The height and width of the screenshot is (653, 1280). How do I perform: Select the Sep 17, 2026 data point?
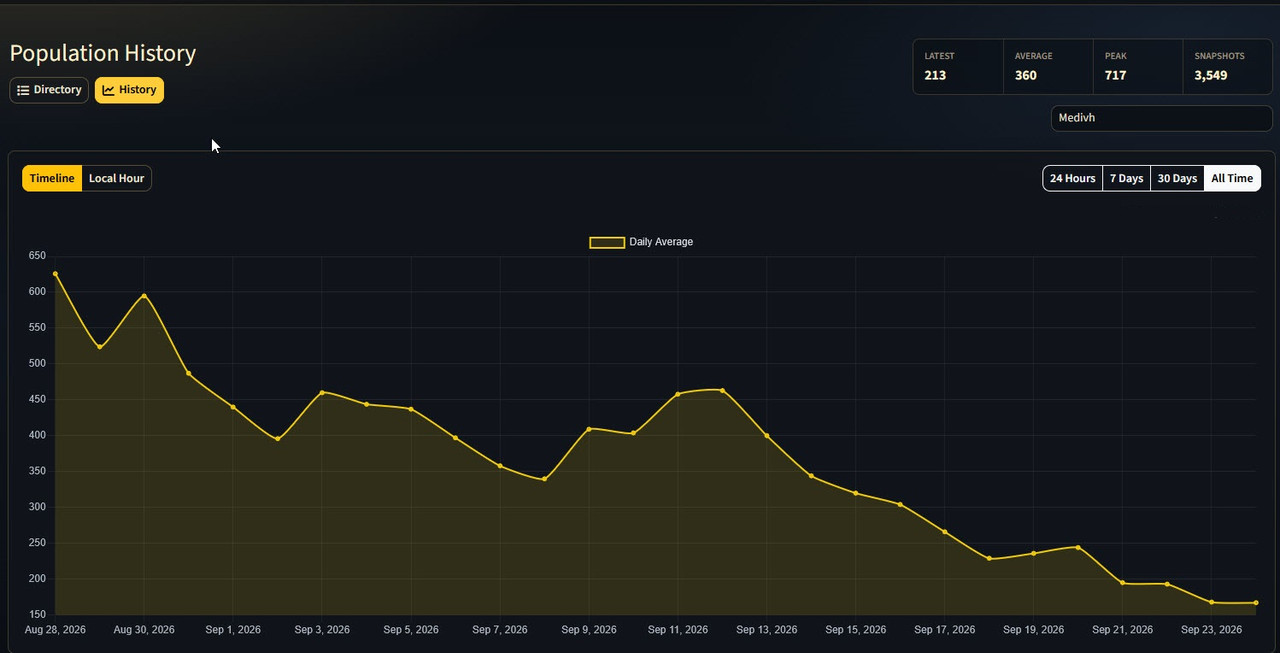[x=945, y=532]
